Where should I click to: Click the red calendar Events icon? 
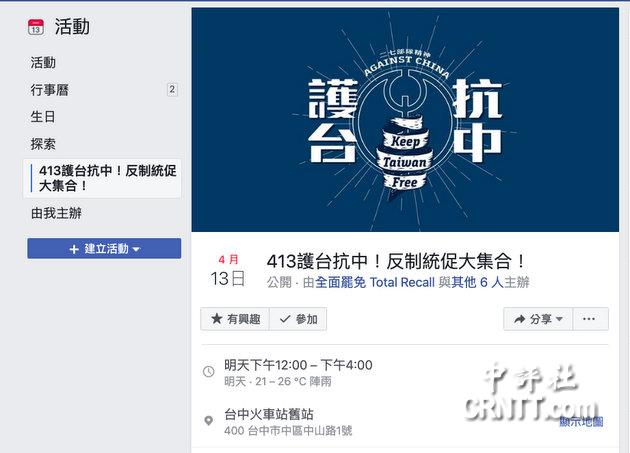[36, 27]
